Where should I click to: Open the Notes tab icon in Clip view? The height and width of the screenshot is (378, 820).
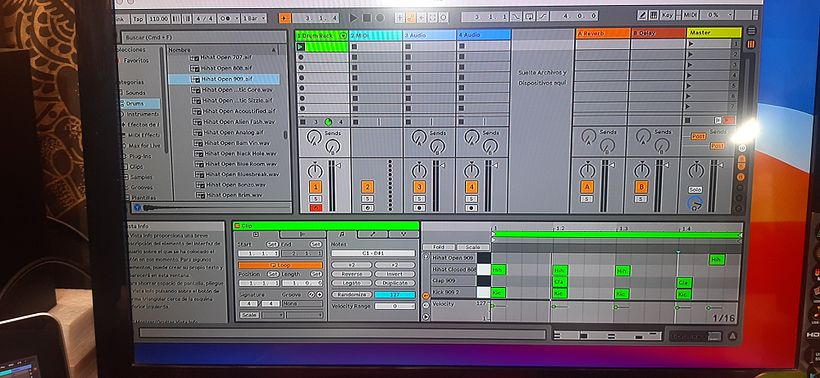(x=341, y=234)
